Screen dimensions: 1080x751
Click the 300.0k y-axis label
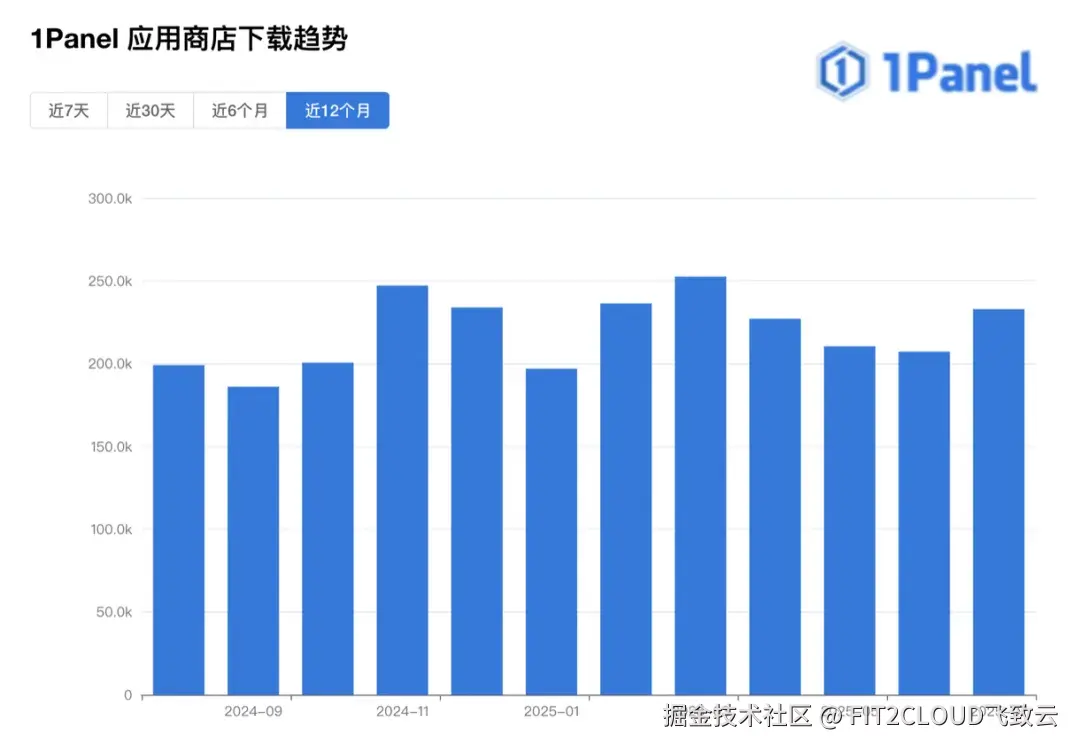[x=110, y=198]
